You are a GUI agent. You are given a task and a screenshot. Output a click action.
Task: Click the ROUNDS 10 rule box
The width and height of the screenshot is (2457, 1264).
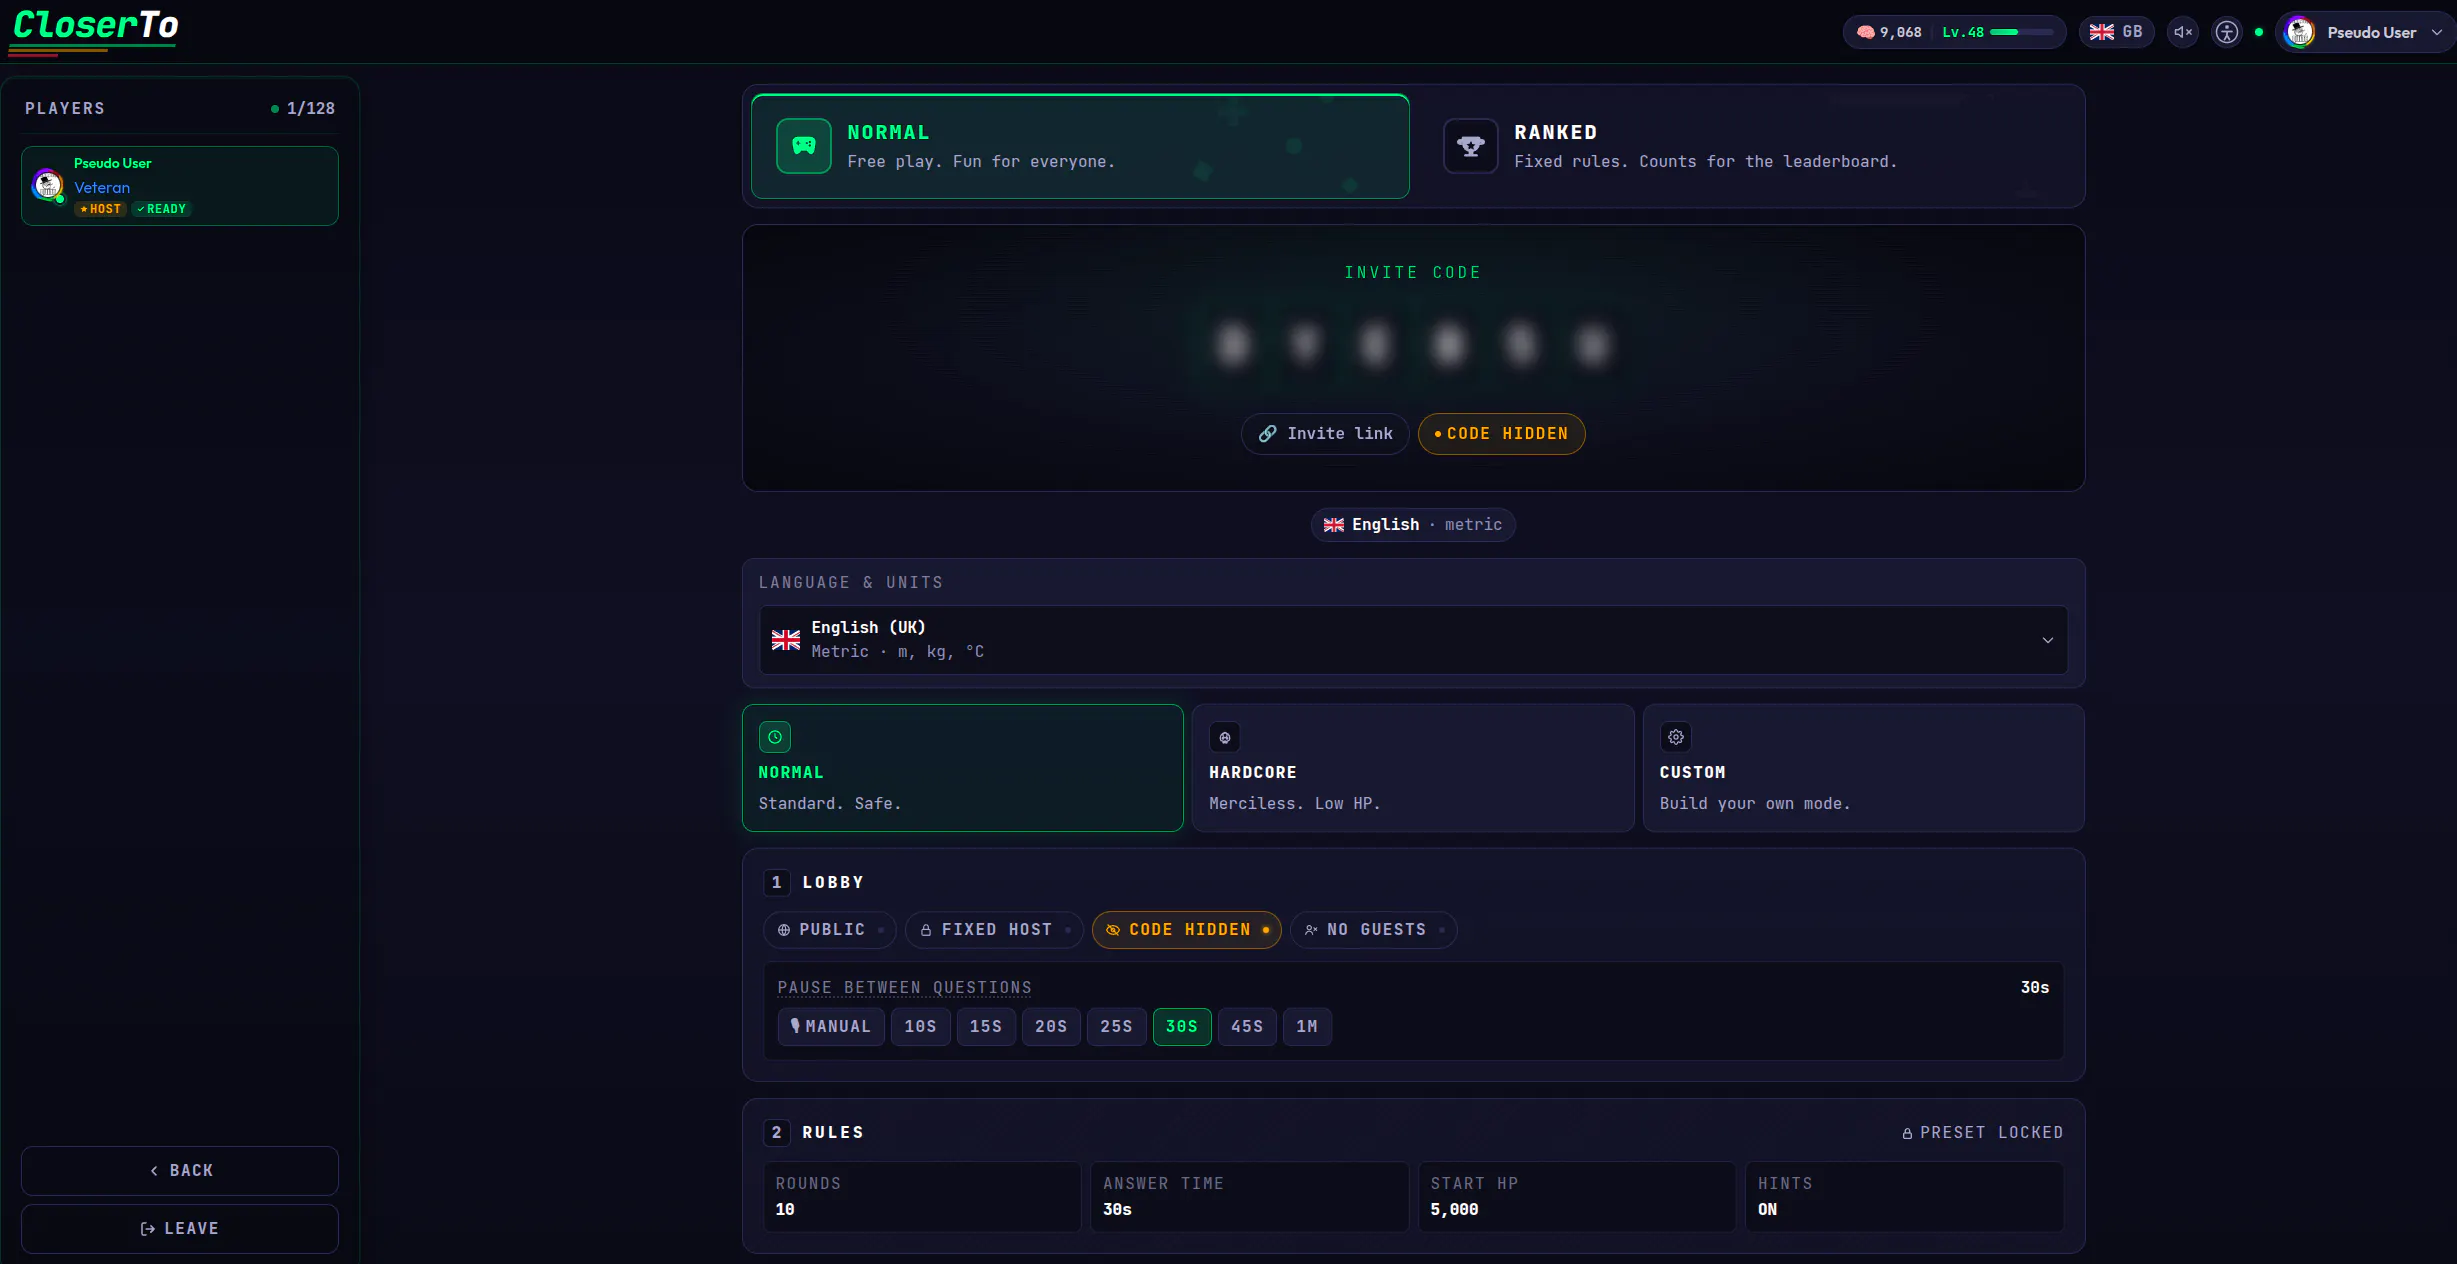coord(922,1197)
